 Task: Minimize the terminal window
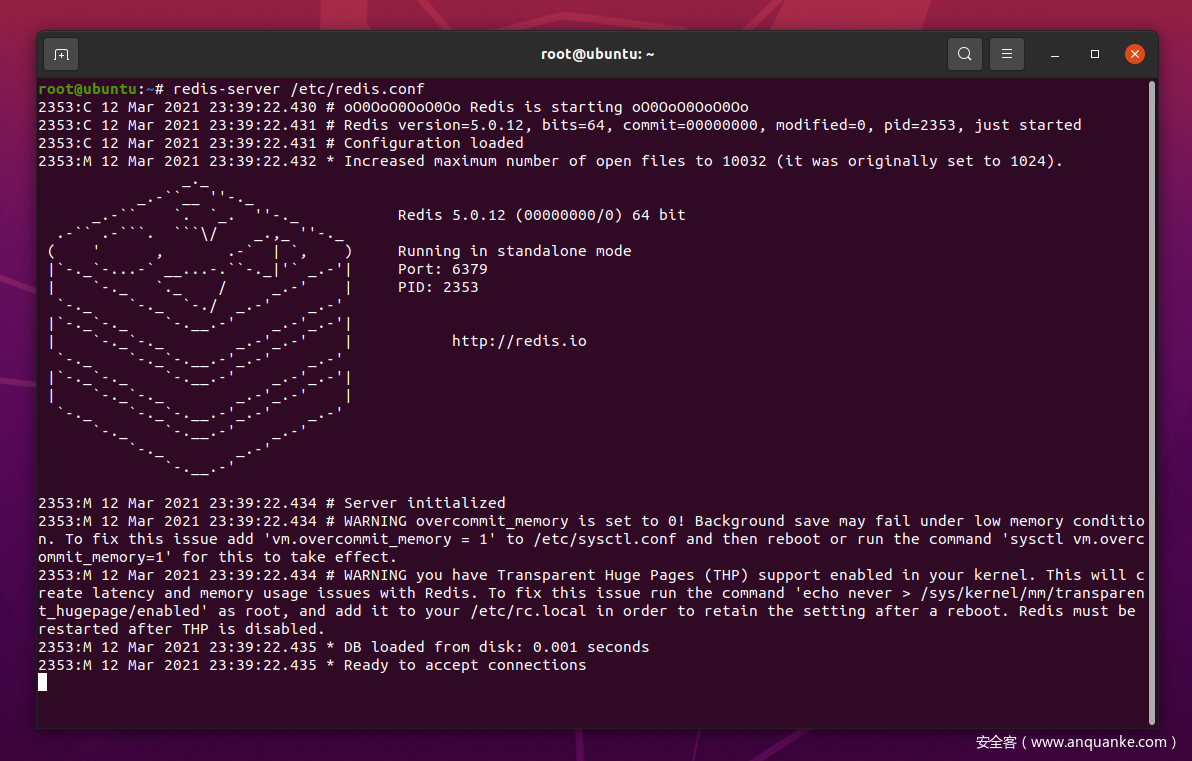(1054, 54)
